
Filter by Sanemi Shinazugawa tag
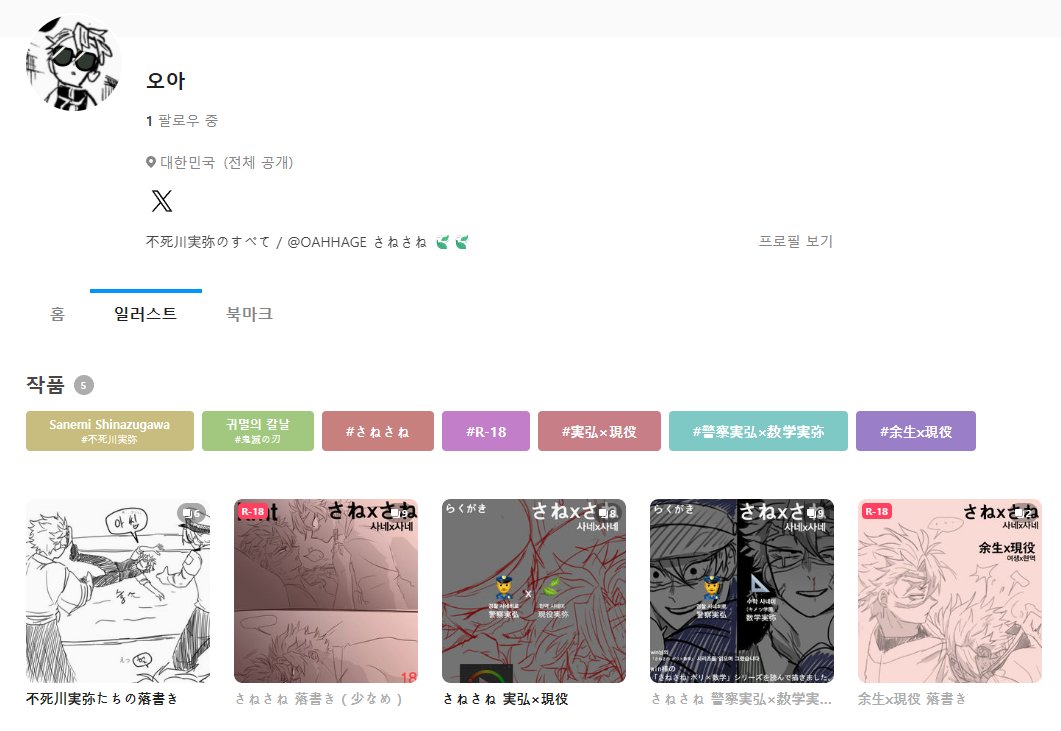coord(110,430)
